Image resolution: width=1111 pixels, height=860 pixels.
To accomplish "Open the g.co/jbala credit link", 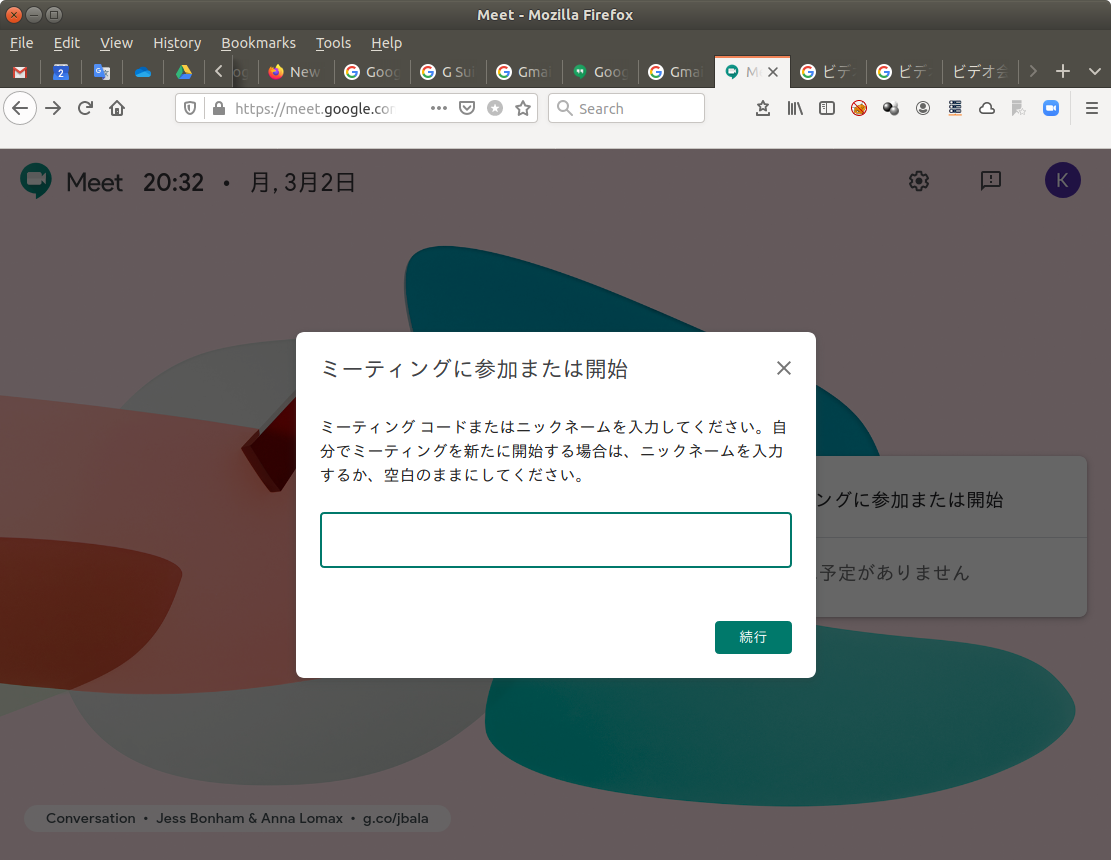I will [395, 818].
